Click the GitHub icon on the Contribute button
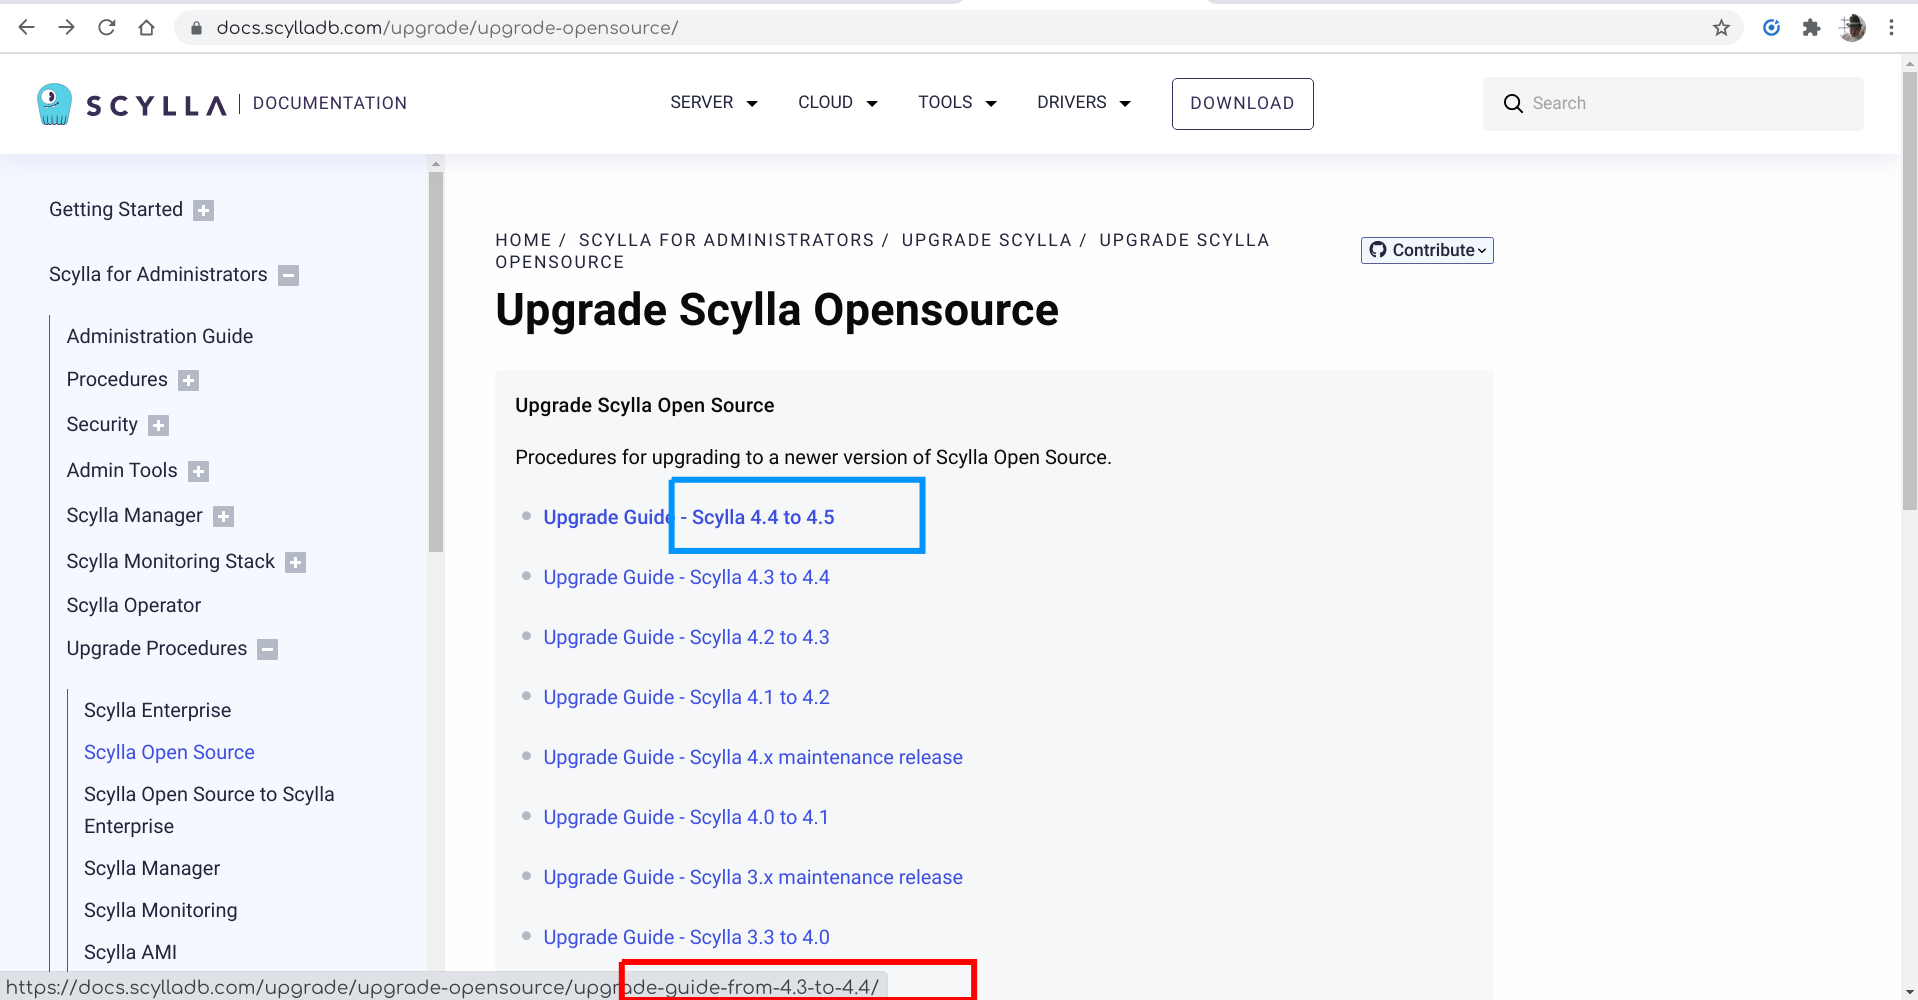This screenshot has width=1918, height=1000. pyautogui.click(x=1379, y=250)
